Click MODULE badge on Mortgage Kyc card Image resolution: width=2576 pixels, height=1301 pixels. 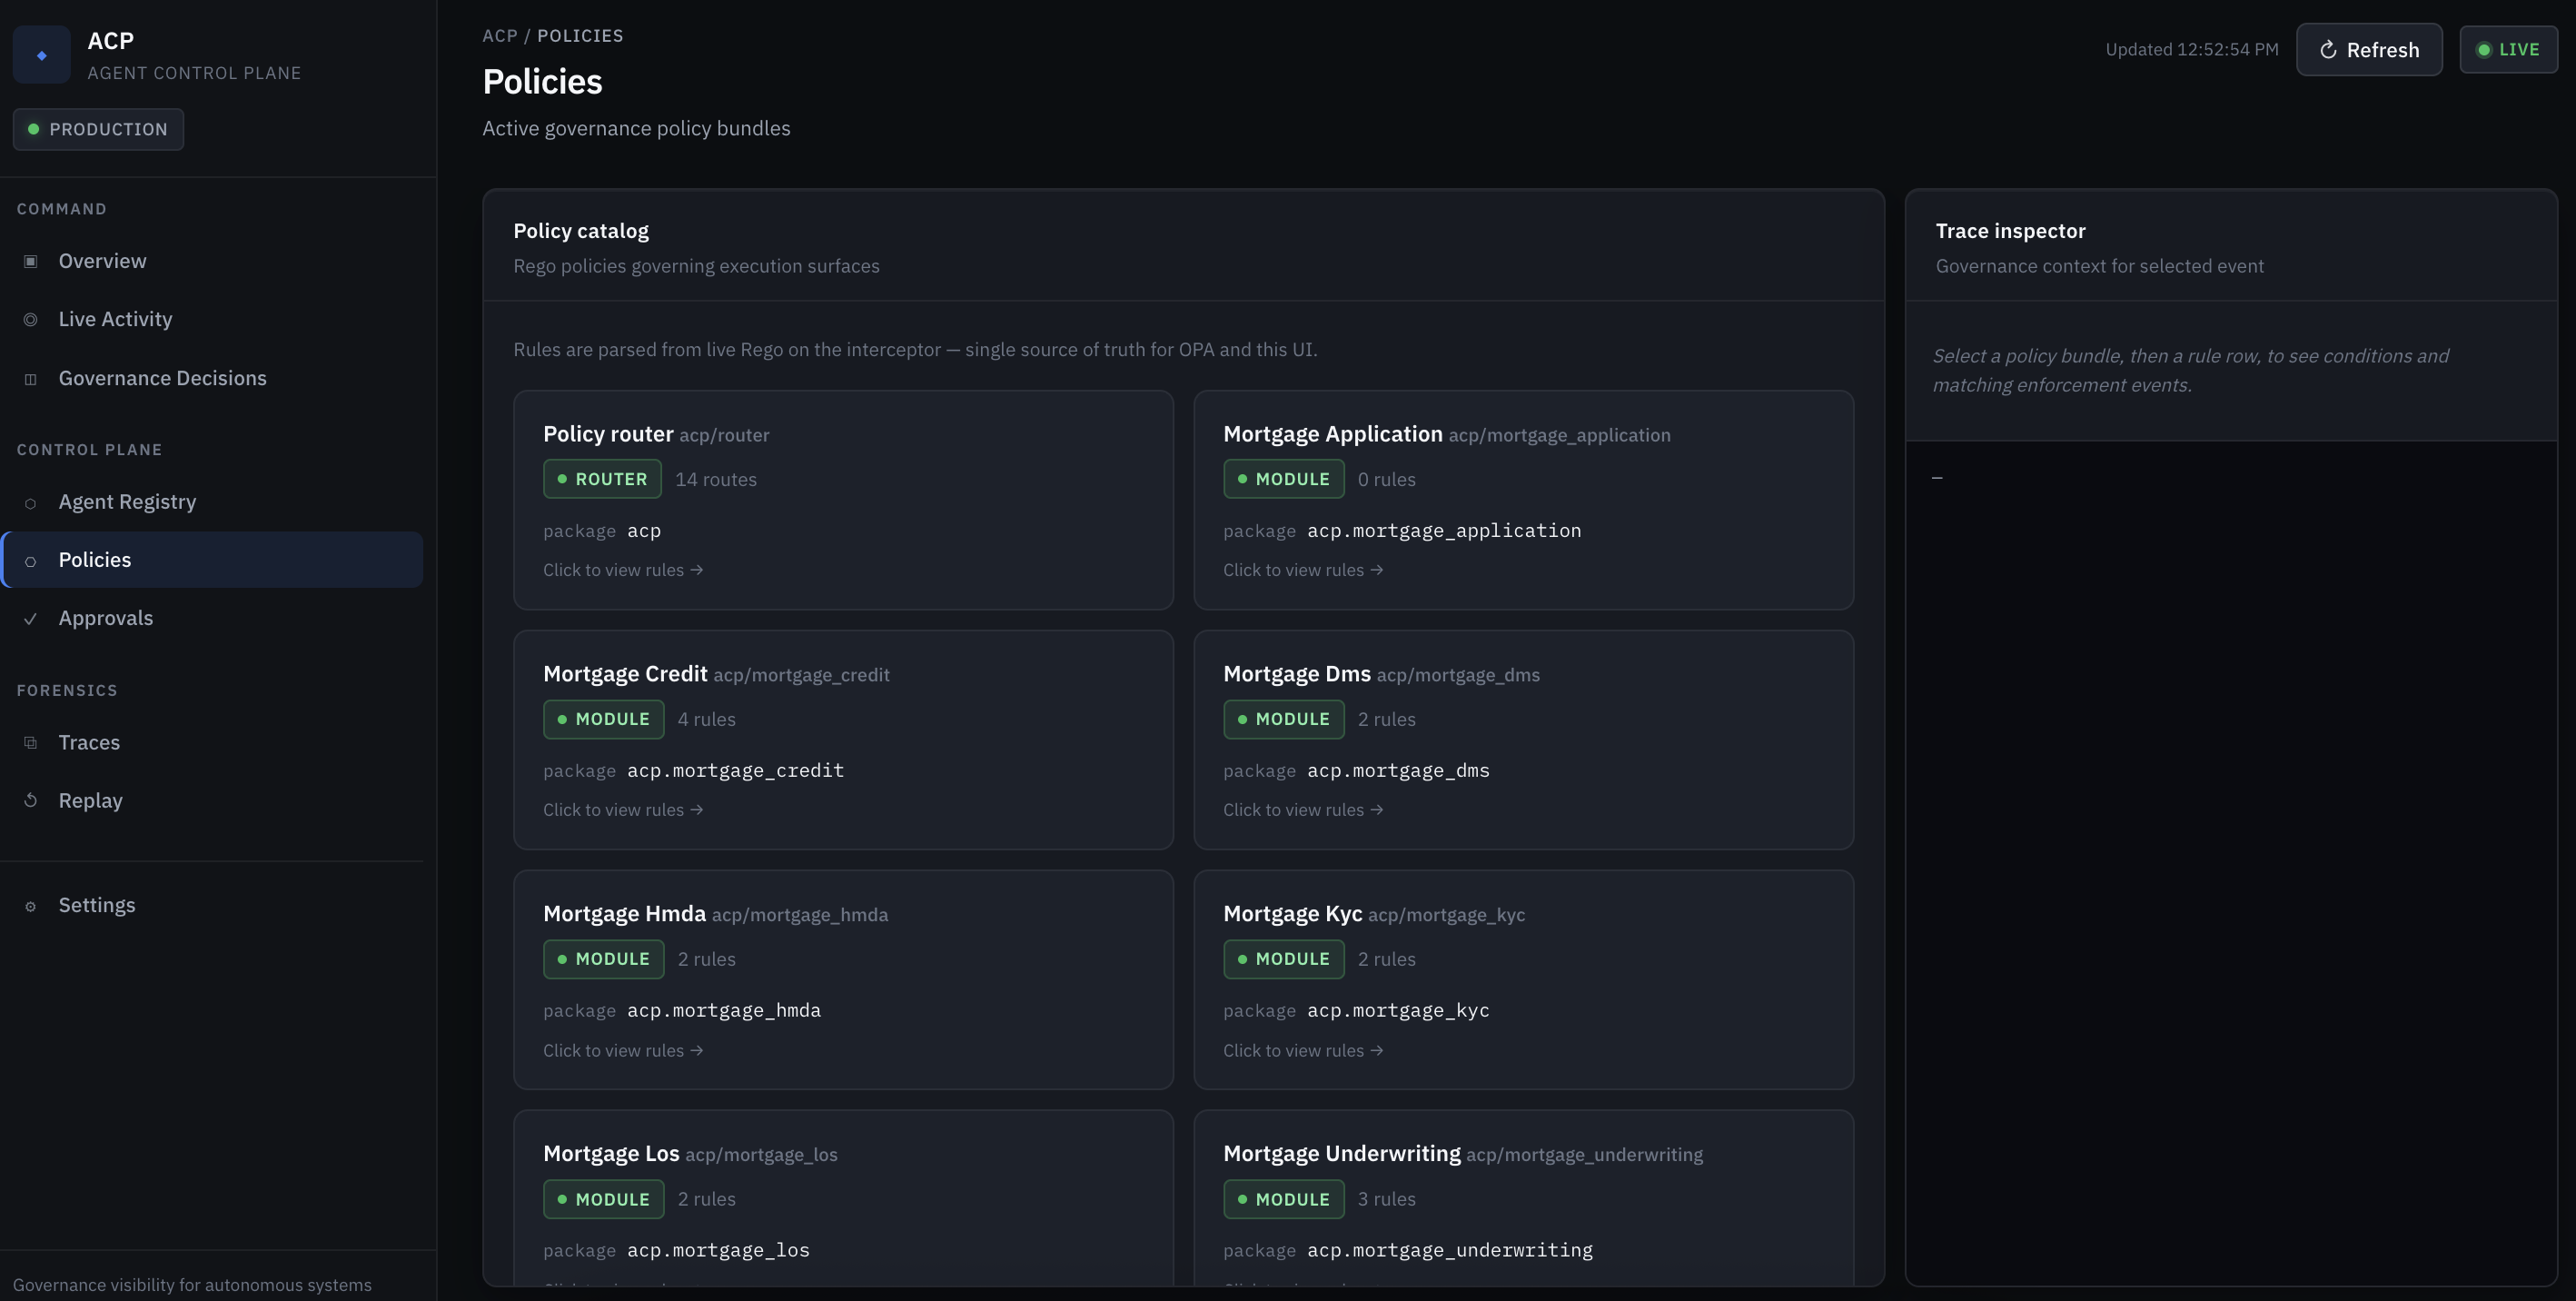(x=1283, y=959)
